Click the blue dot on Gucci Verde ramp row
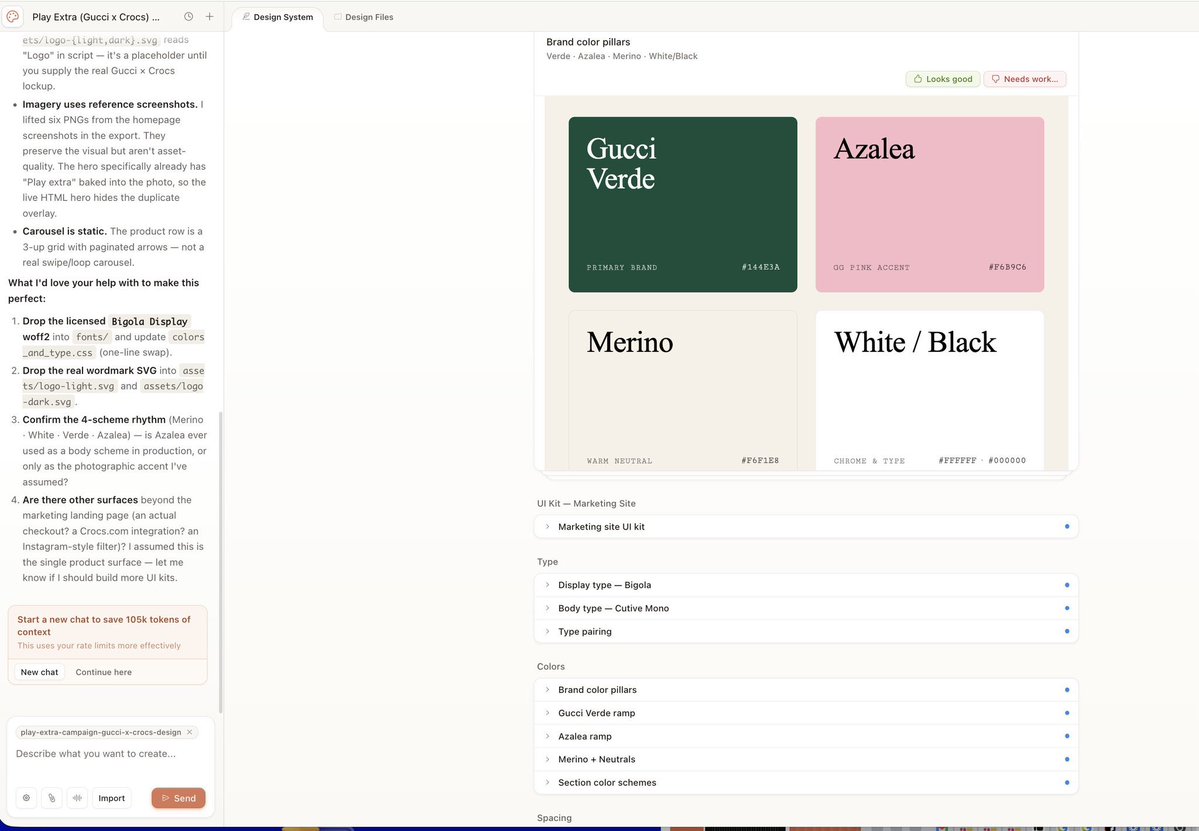Image resolution: width=1199 pixels, height=831 pixels. coord(1067,713)
